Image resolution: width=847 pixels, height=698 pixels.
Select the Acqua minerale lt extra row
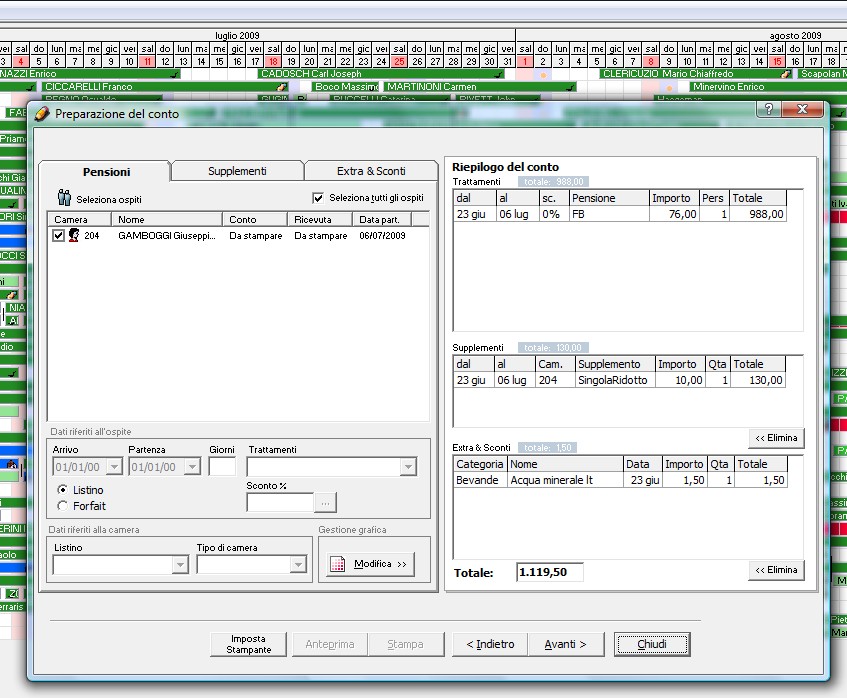[620, 480]
